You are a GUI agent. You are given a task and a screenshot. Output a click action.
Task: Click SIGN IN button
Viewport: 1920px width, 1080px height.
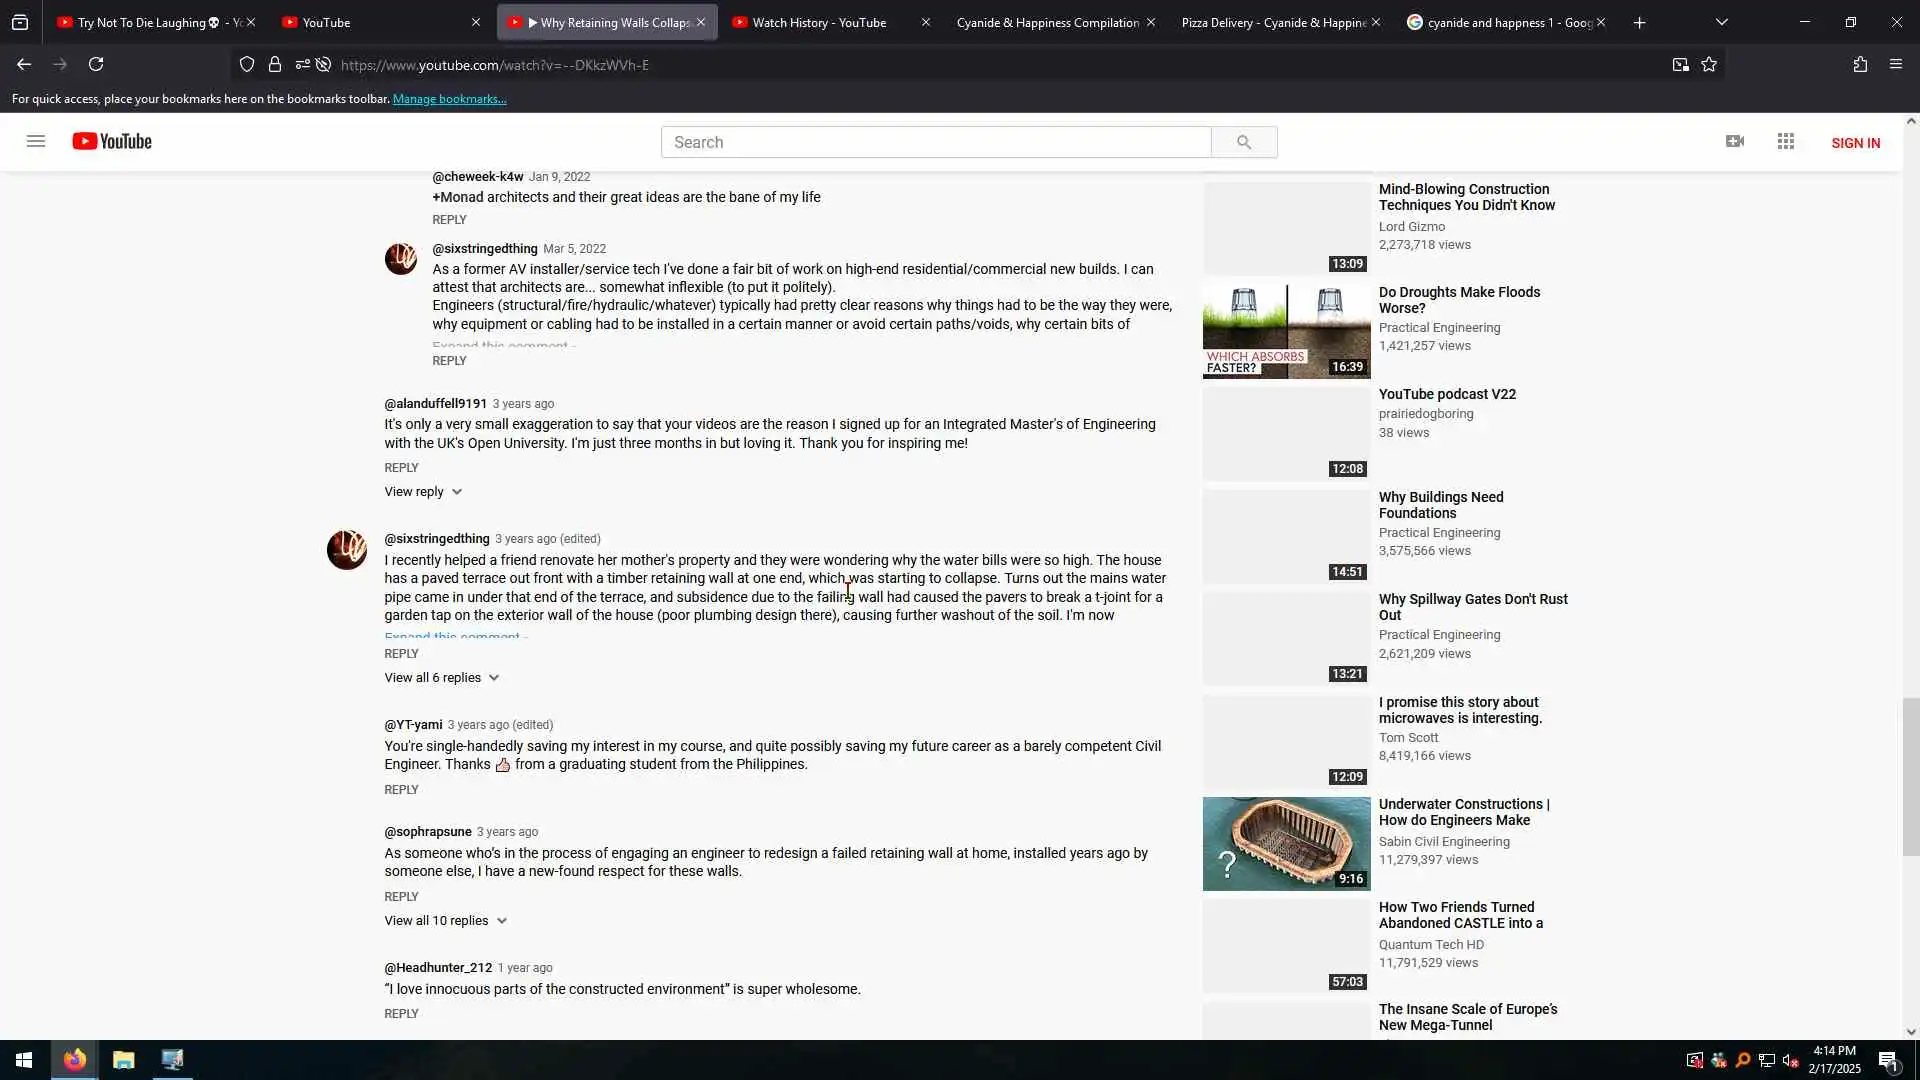[x=1855, y=143]
